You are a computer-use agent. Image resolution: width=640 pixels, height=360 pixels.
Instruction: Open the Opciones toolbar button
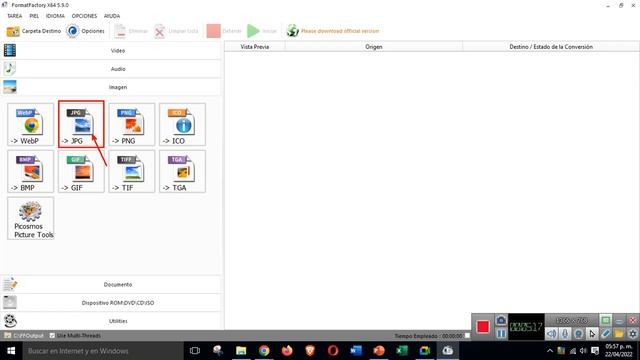85,31
